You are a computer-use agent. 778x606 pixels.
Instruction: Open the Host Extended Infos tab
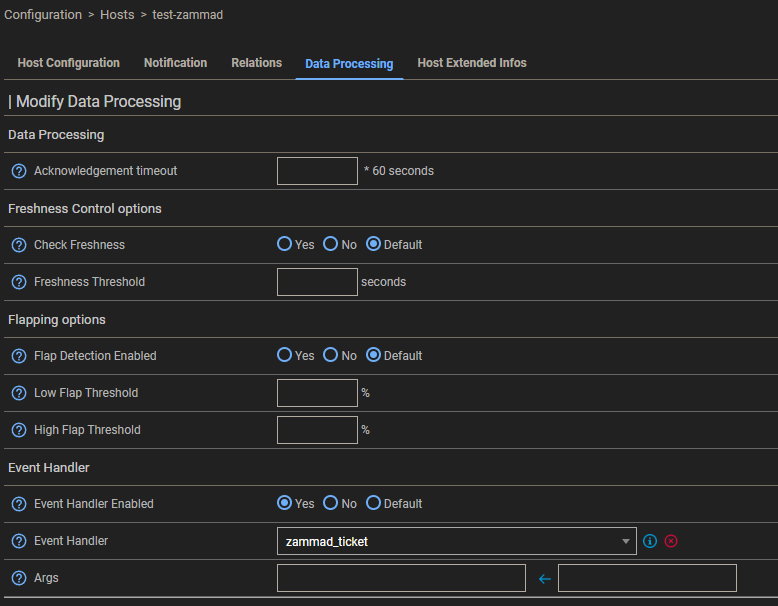[471, 63]
